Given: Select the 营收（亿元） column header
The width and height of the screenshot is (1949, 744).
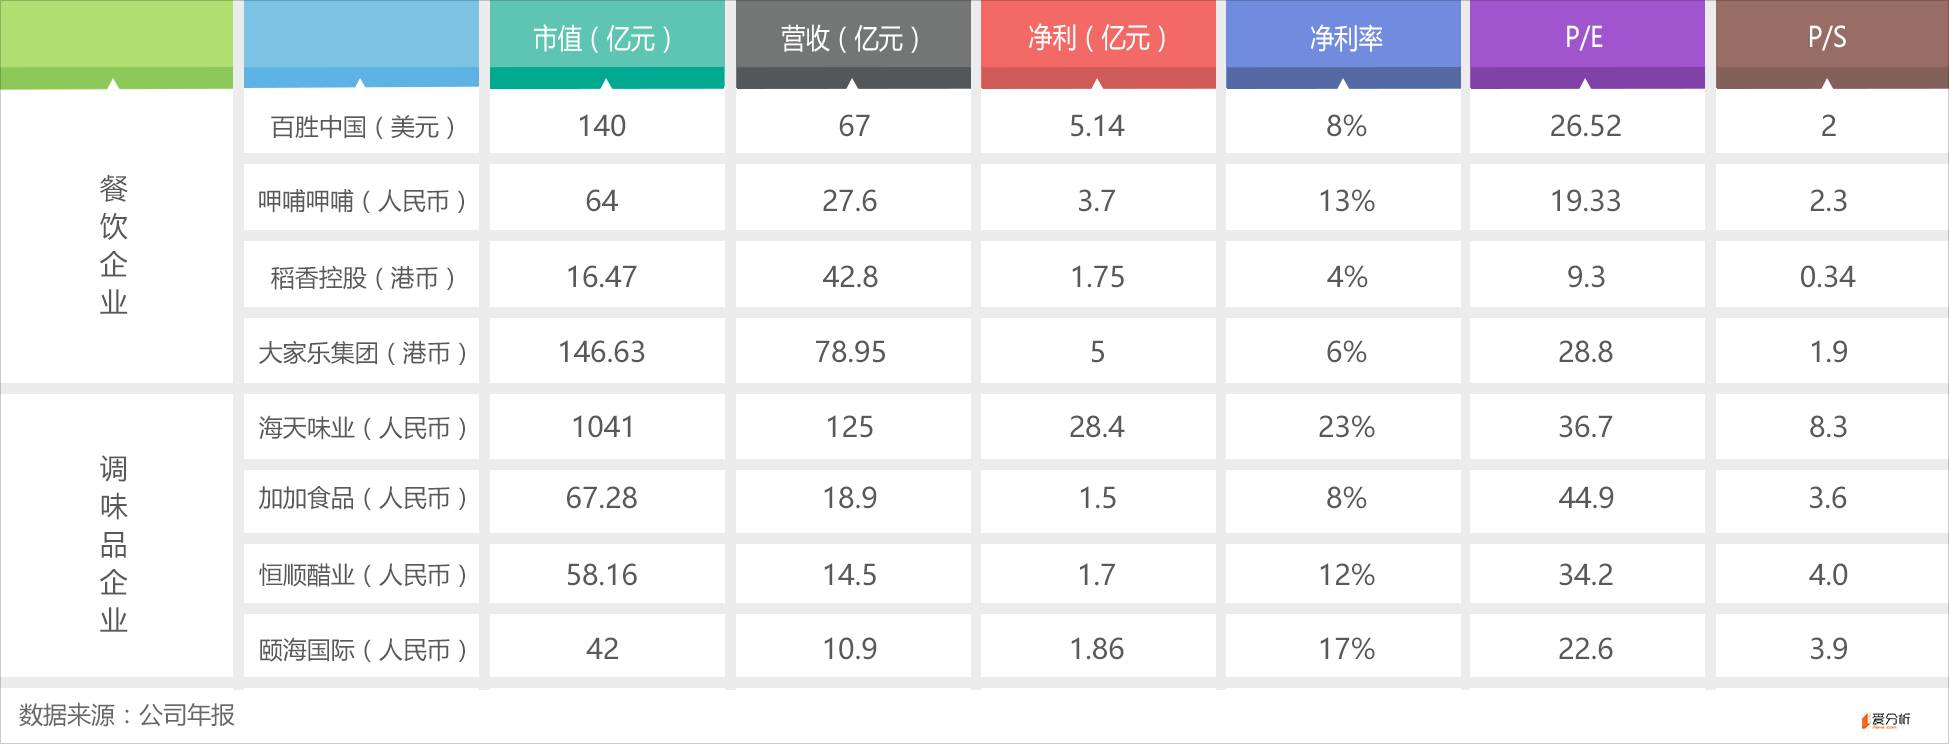Looking at the screenshot, I should point(852,40).
